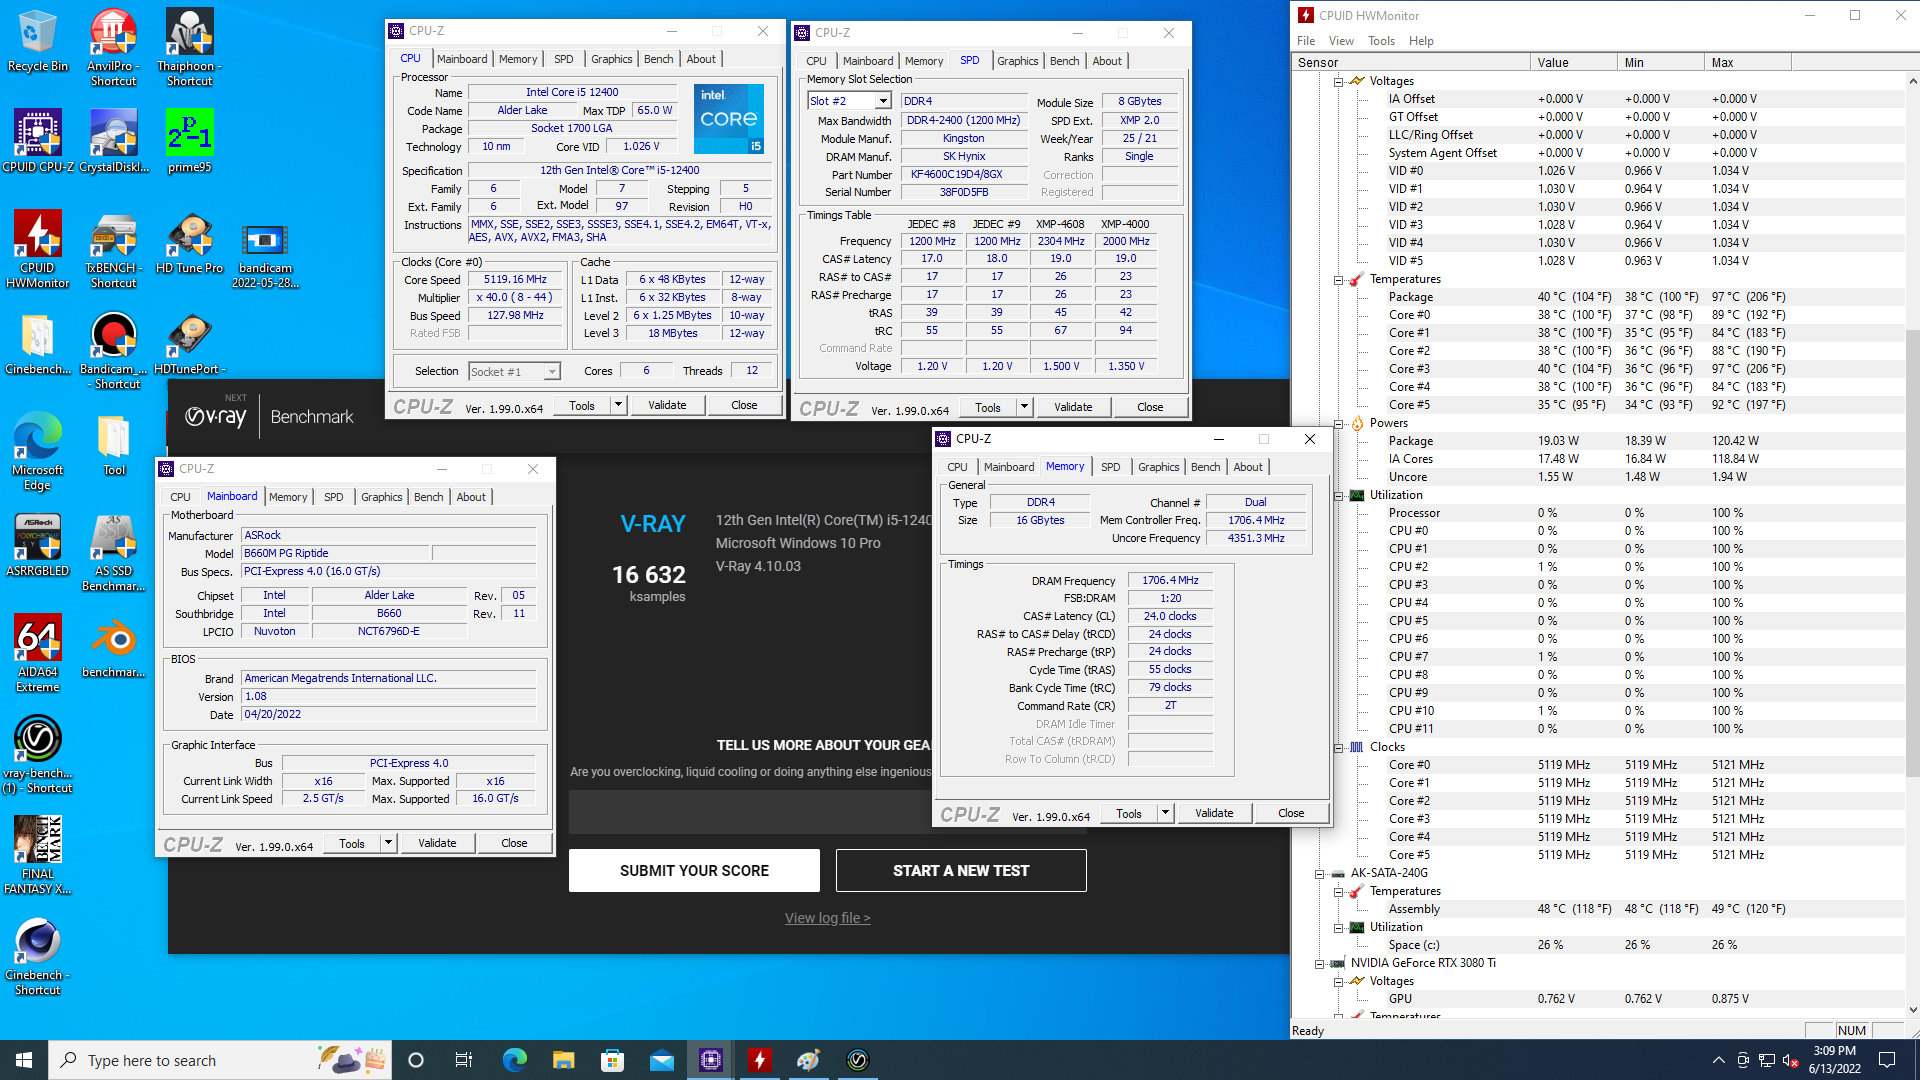
Task: Open Task View on the taskbar
Action: (x=464, y=1060)
